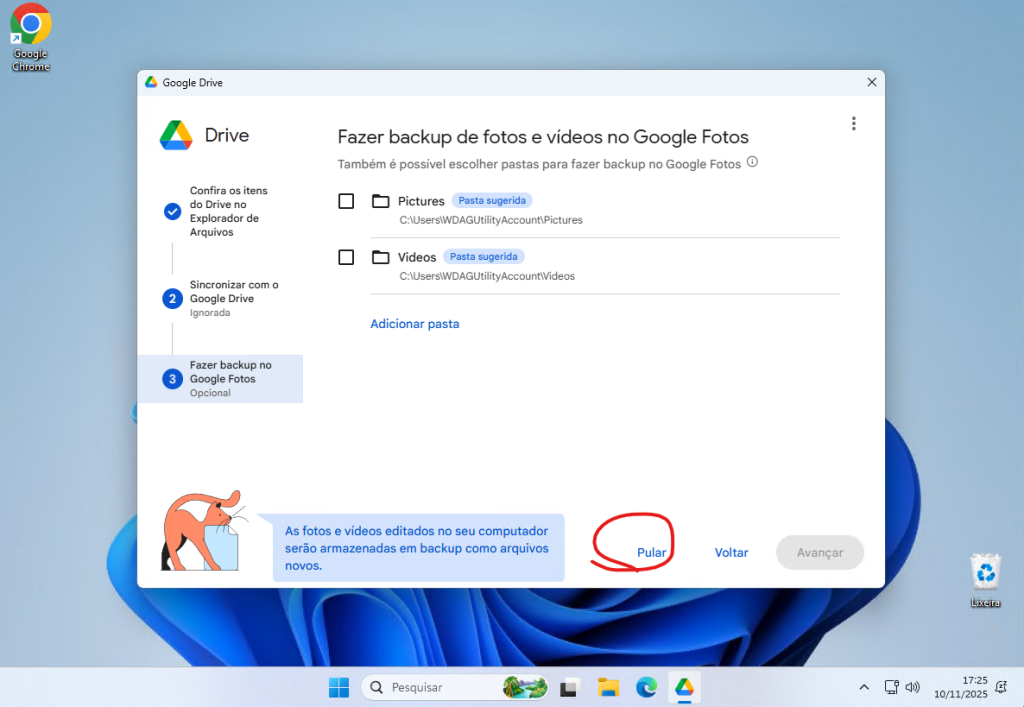This screenshot has width=1024, height=707.
Task: Click the Google Drive logo in sidebar
Action: [x=176, y=135]
